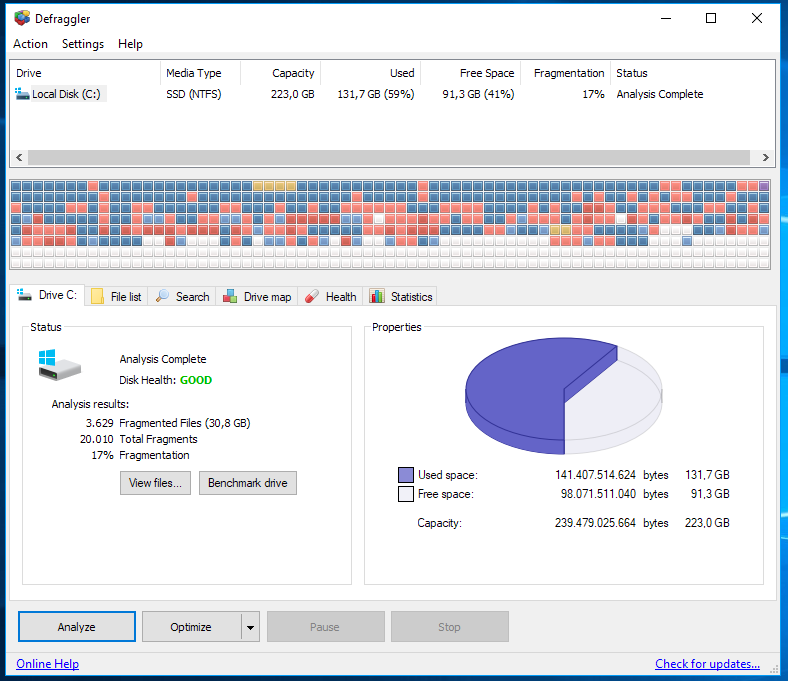Click the Free space color swatch
The height and width of the screenshot is (681, 788).
tap(406, 494)
